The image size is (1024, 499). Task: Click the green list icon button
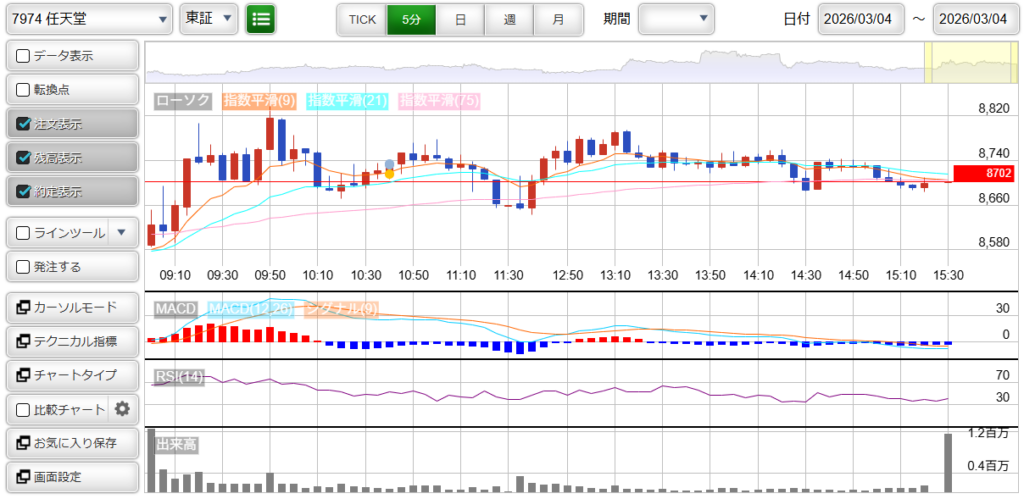[261, 19]
